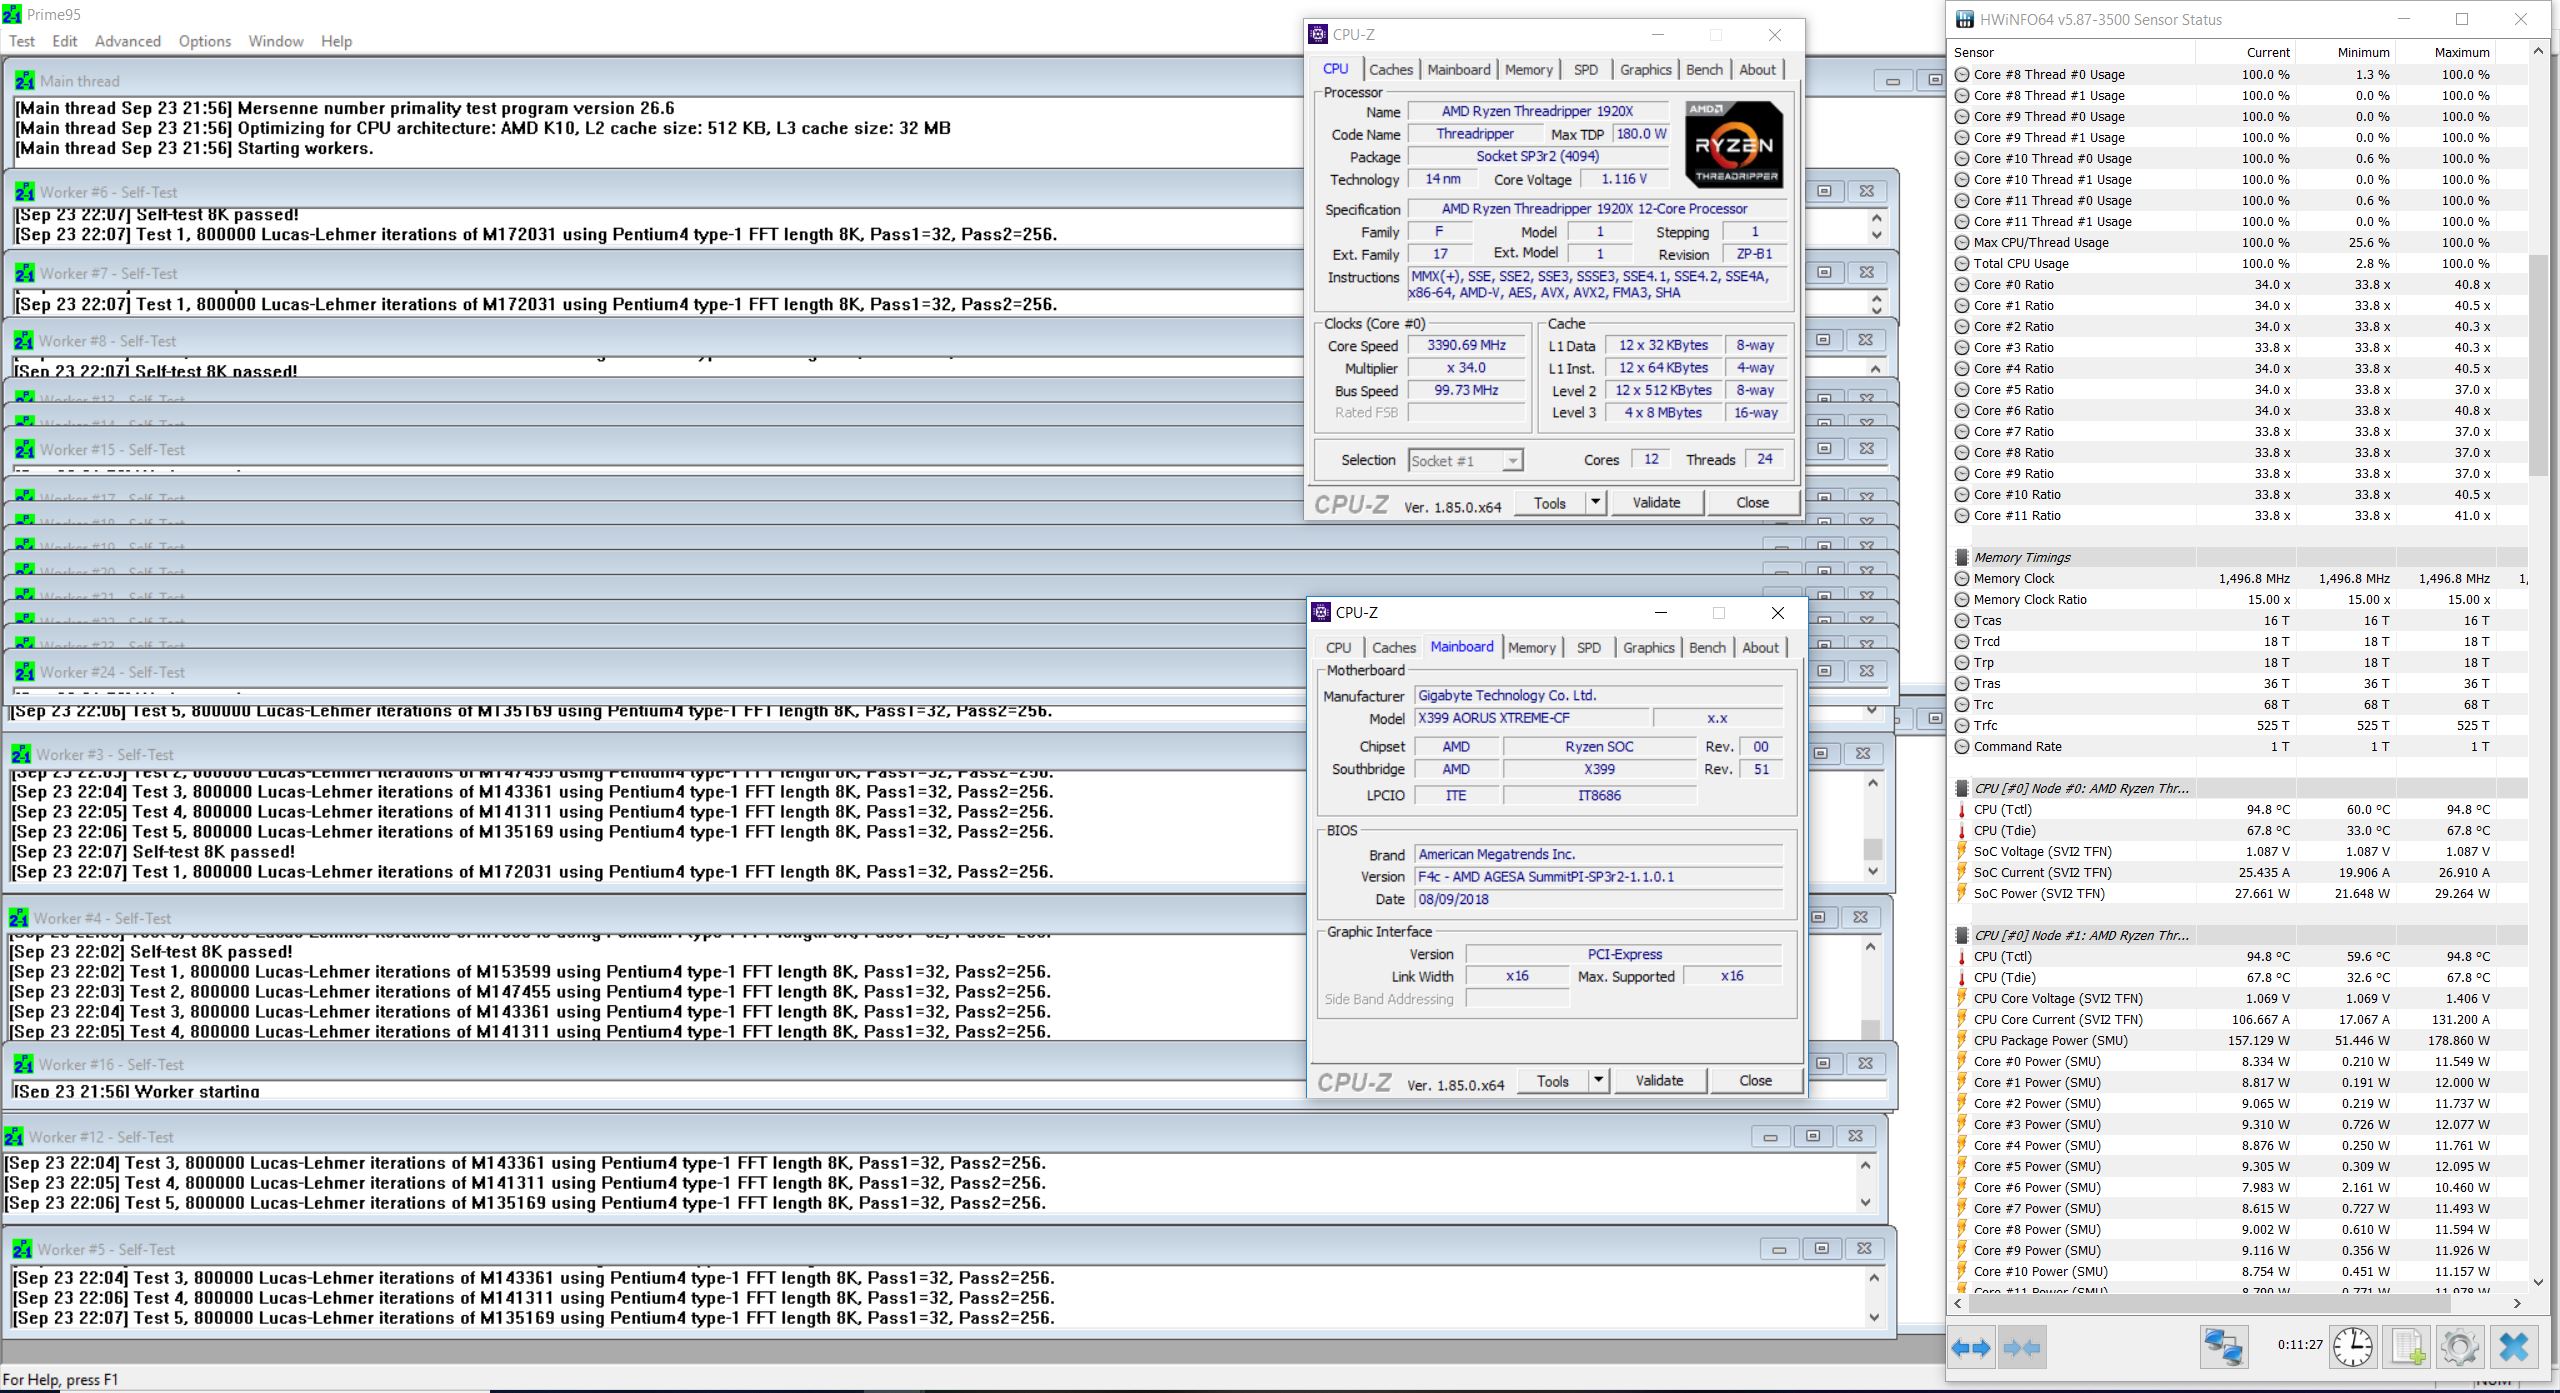
Task: Open Tools dropdown arrow in upper CPU-Z
Action: (x=1596, y=503)
